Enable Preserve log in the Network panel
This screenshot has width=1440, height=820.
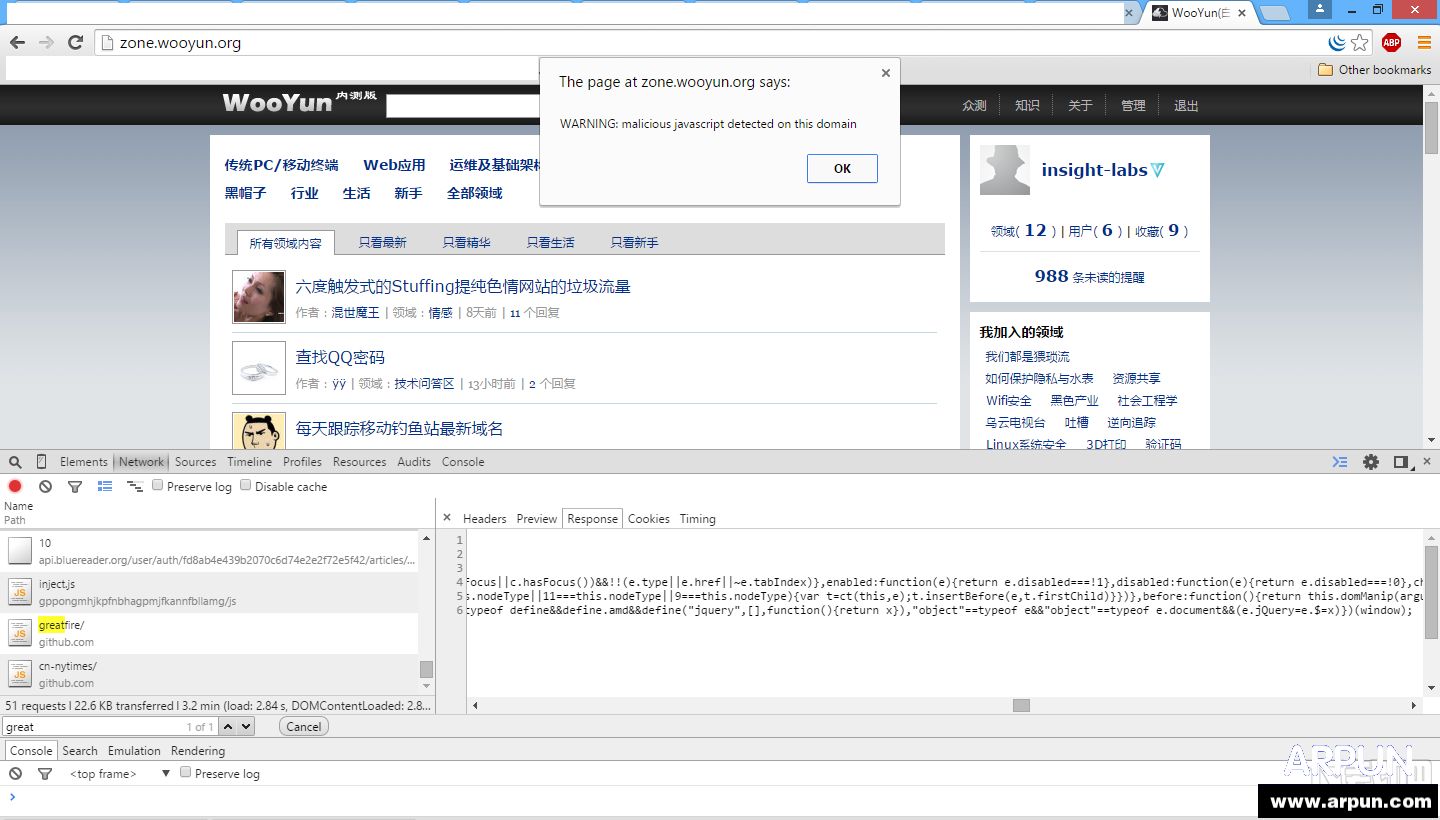[157, 486]
